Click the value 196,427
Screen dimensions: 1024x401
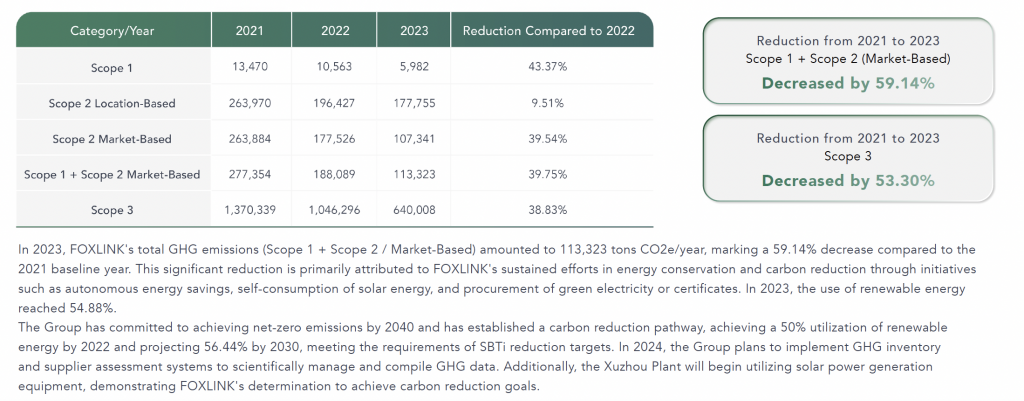[335, 103]
